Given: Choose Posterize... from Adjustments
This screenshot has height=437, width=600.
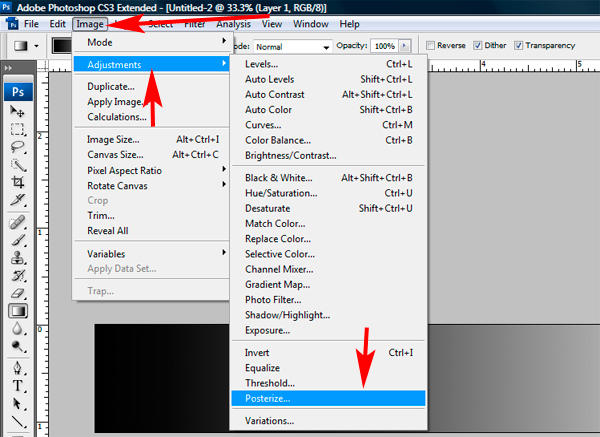Looking at the screenshot, I should tap(328, 398).
